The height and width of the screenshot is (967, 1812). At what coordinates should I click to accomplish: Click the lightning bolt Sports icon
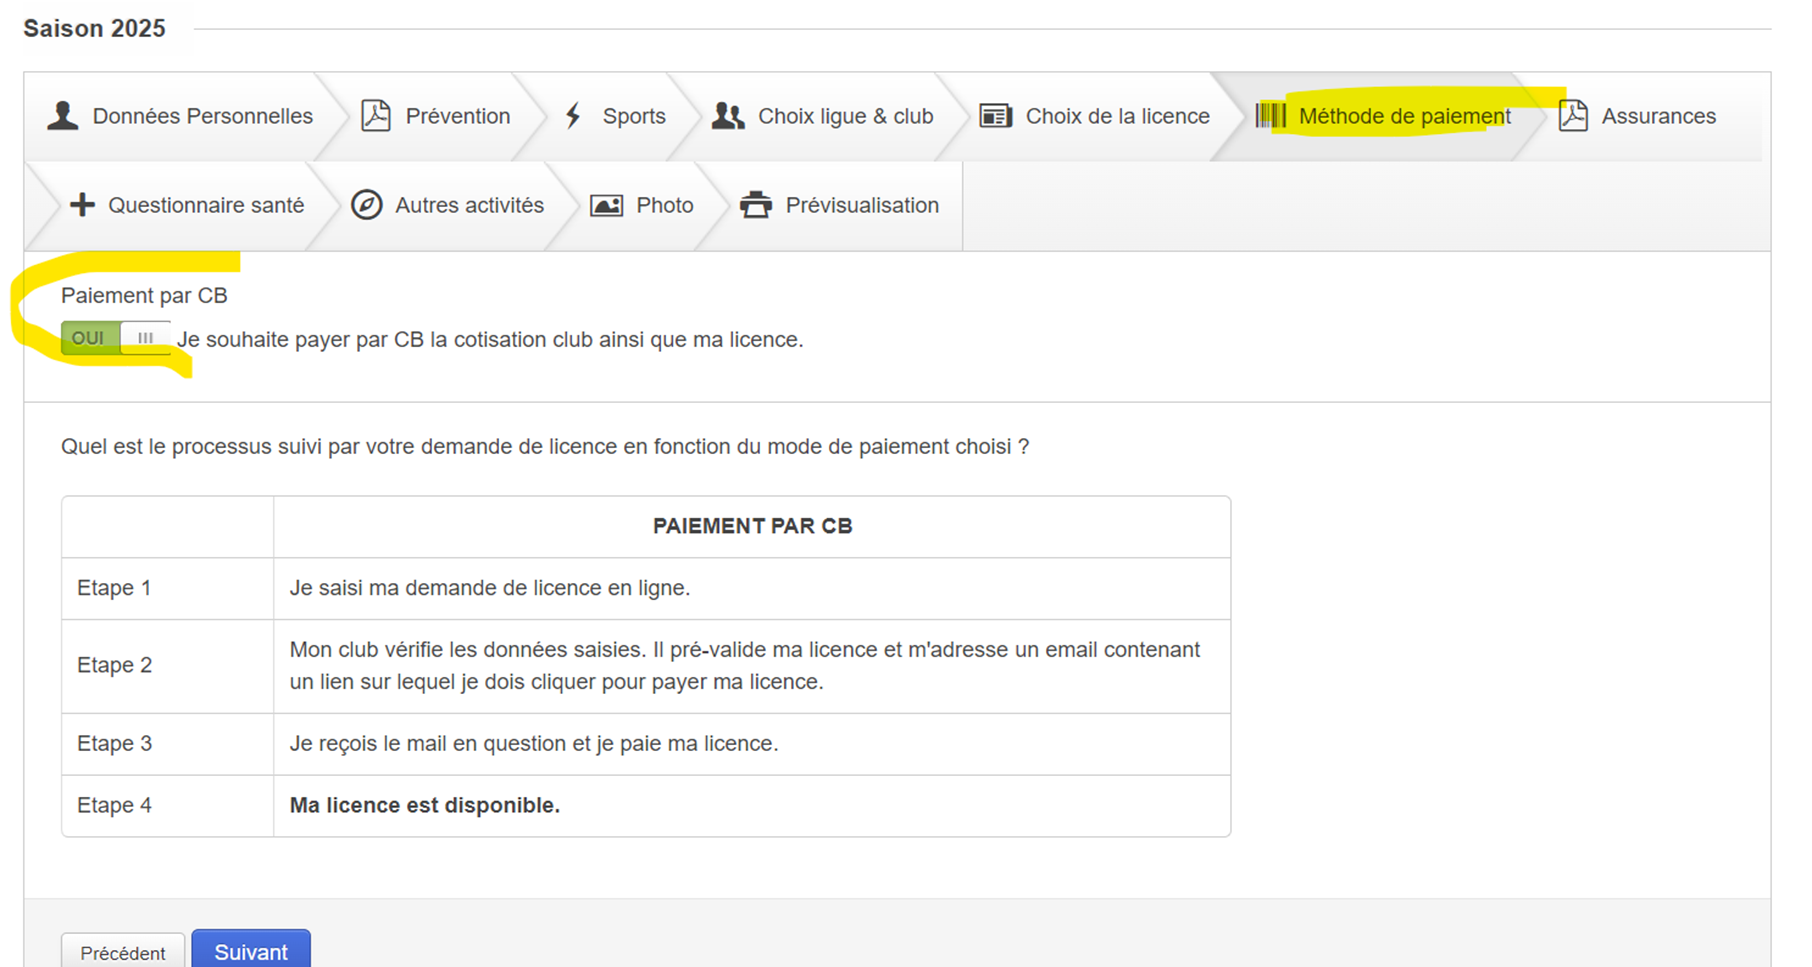573,116
